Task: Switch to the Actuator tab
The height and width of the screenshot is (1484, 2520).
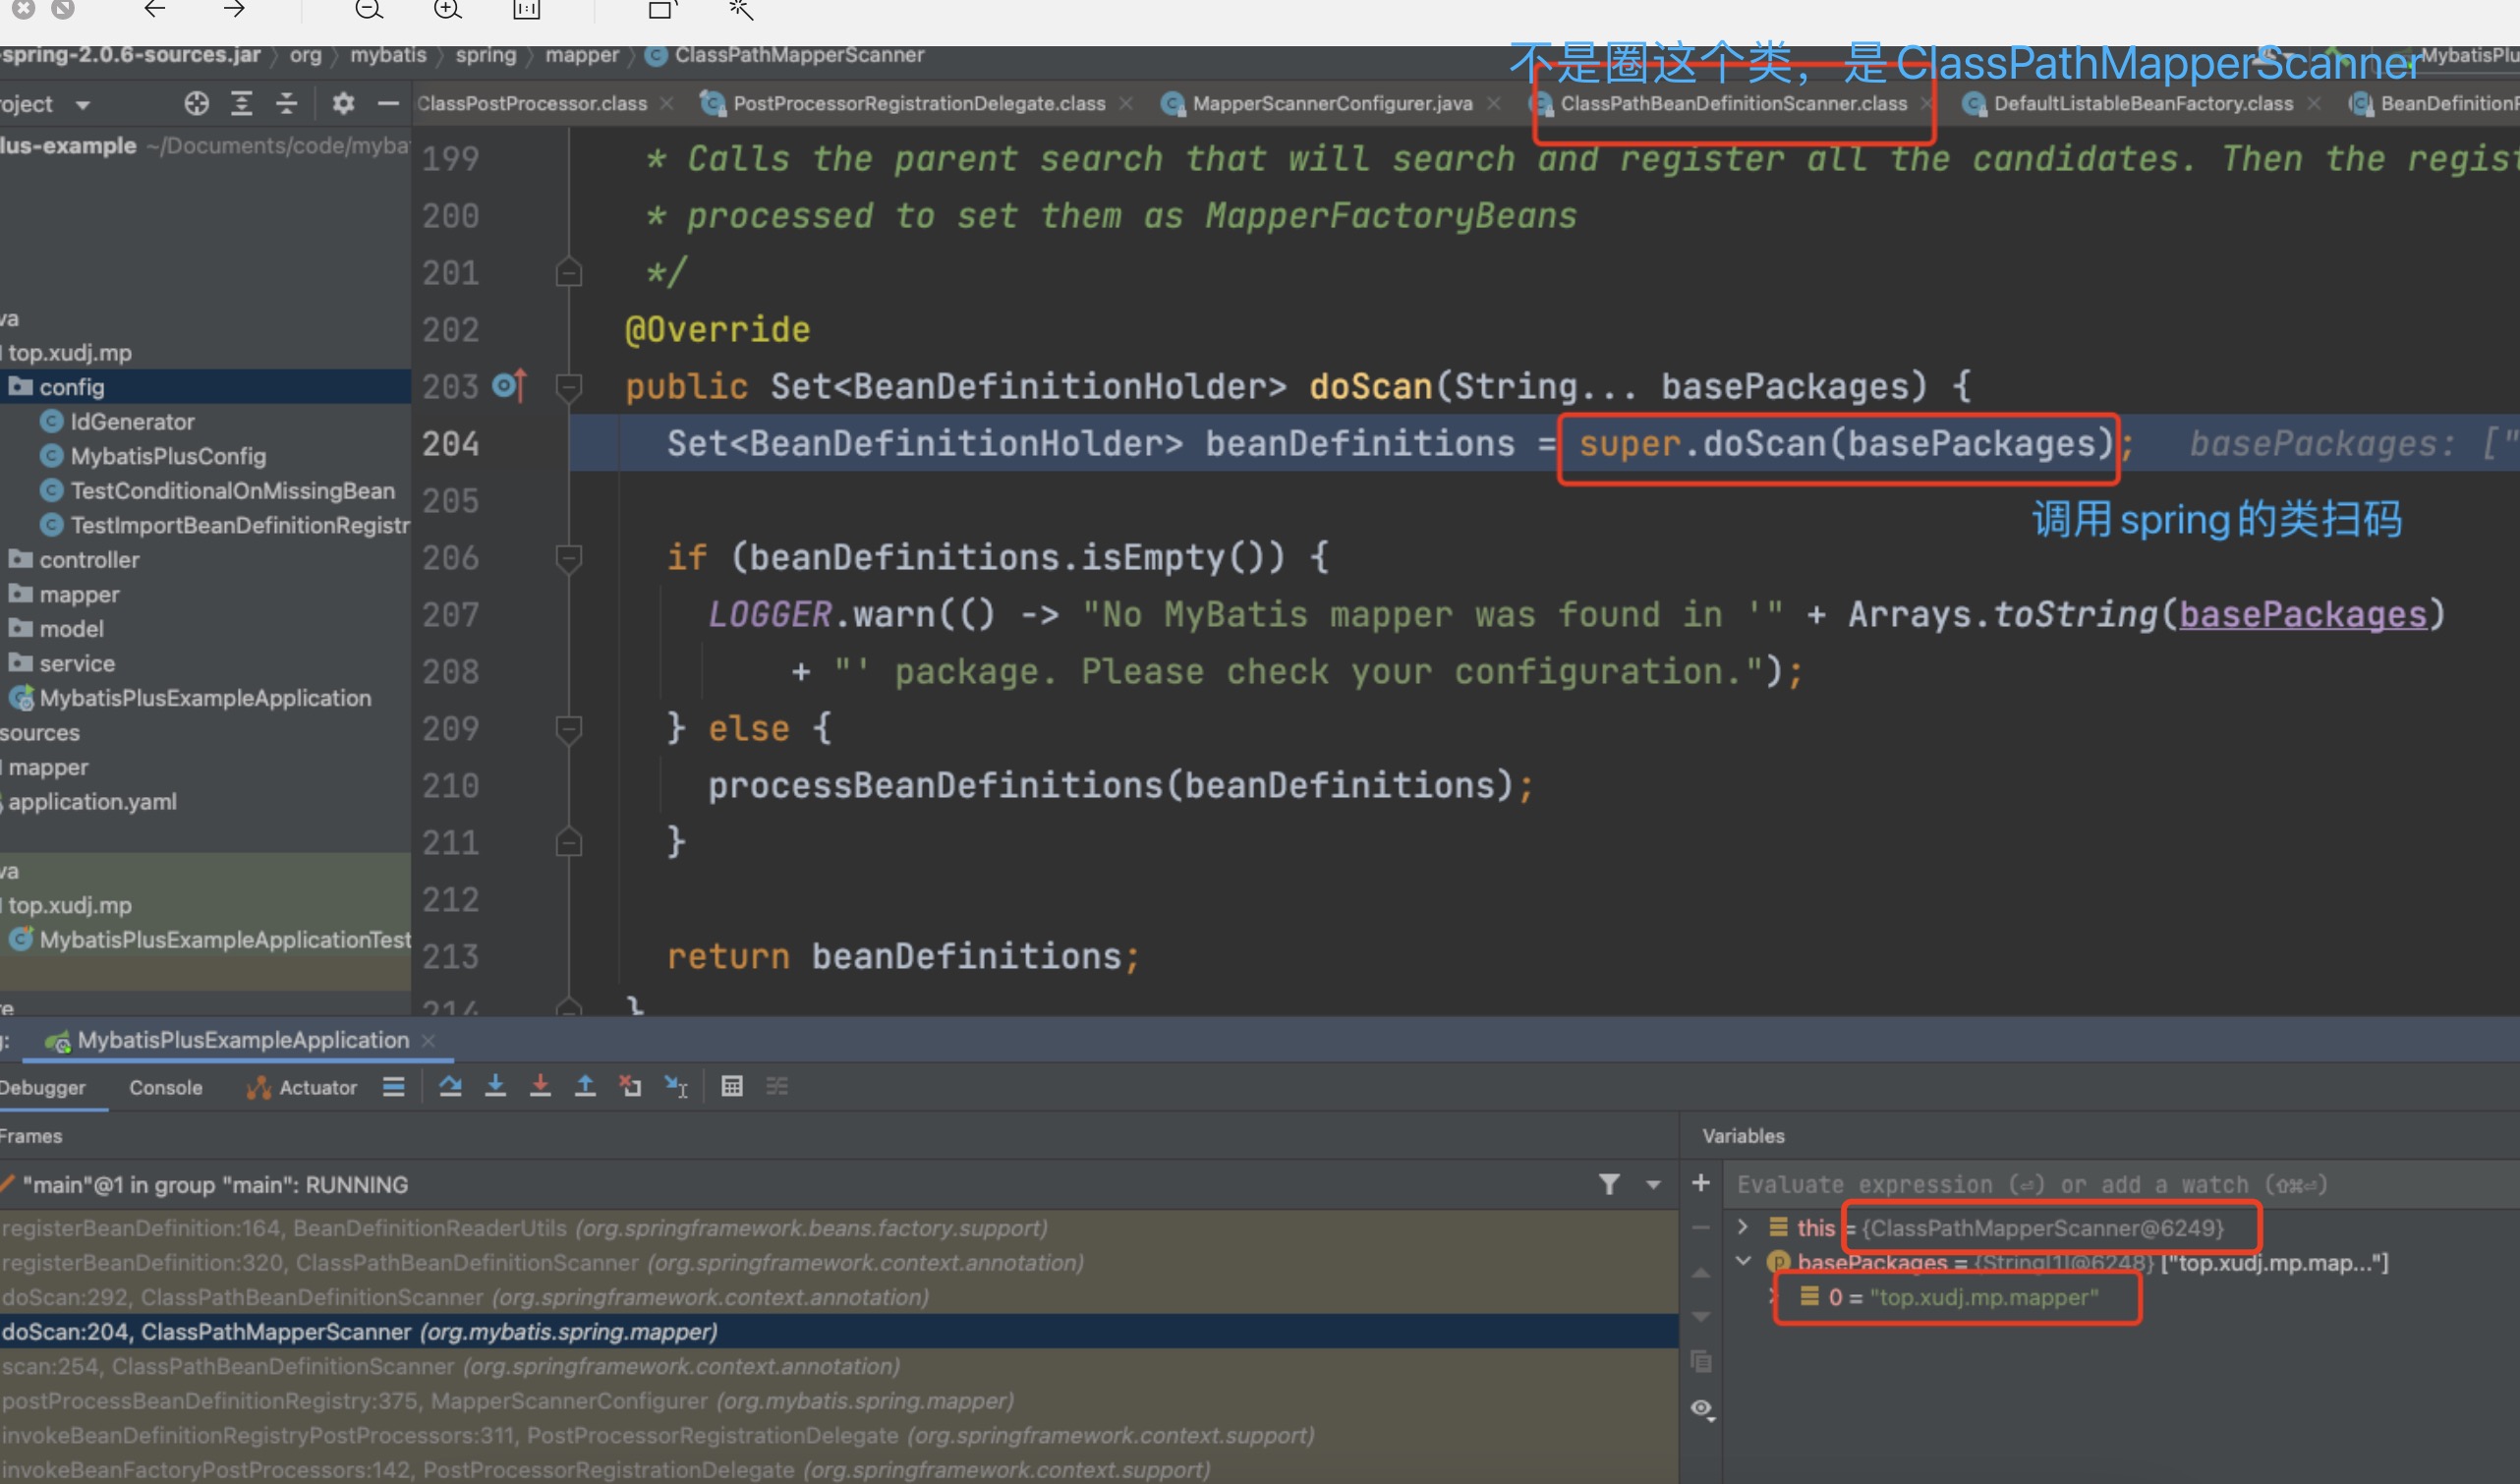Action: tap(301, 1087)
